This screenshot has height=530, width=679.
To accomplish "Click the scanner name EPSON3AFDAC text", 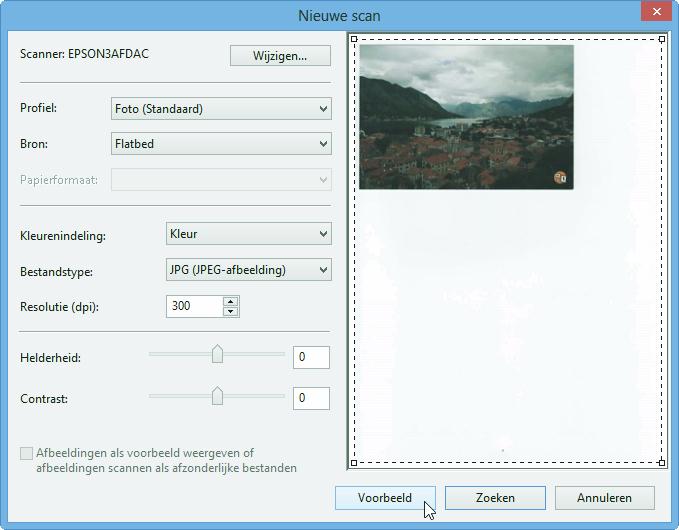I will (108, 54).
